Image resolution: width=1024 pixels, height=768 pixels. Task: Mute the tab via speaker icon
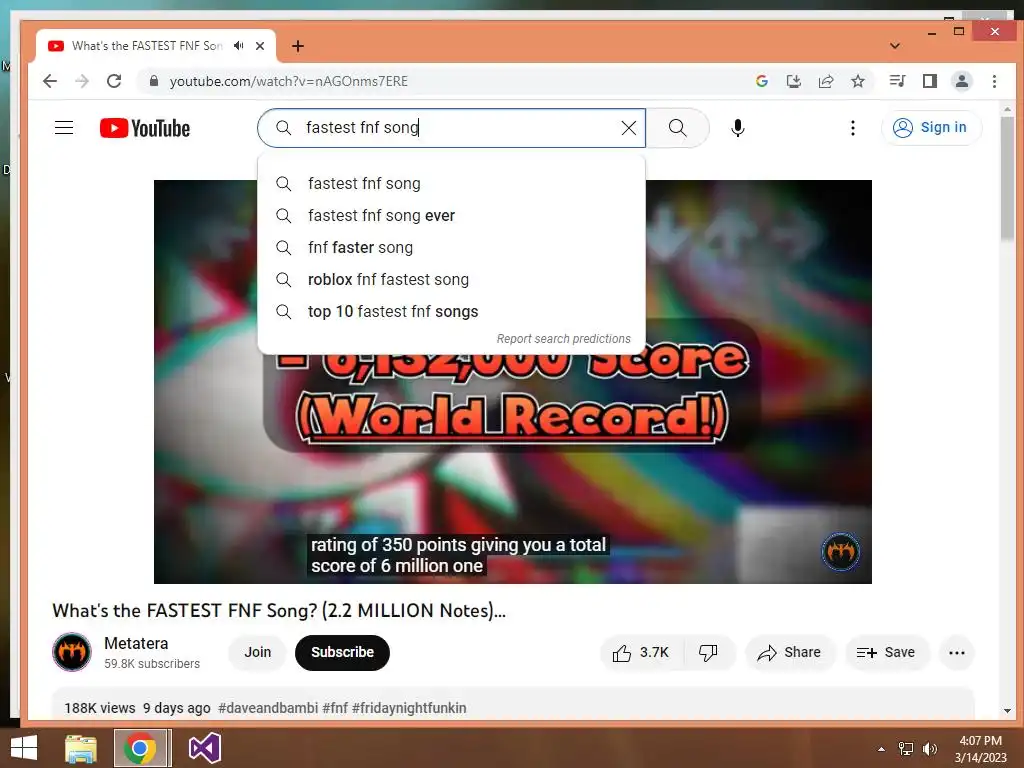[x=239, y=46]
